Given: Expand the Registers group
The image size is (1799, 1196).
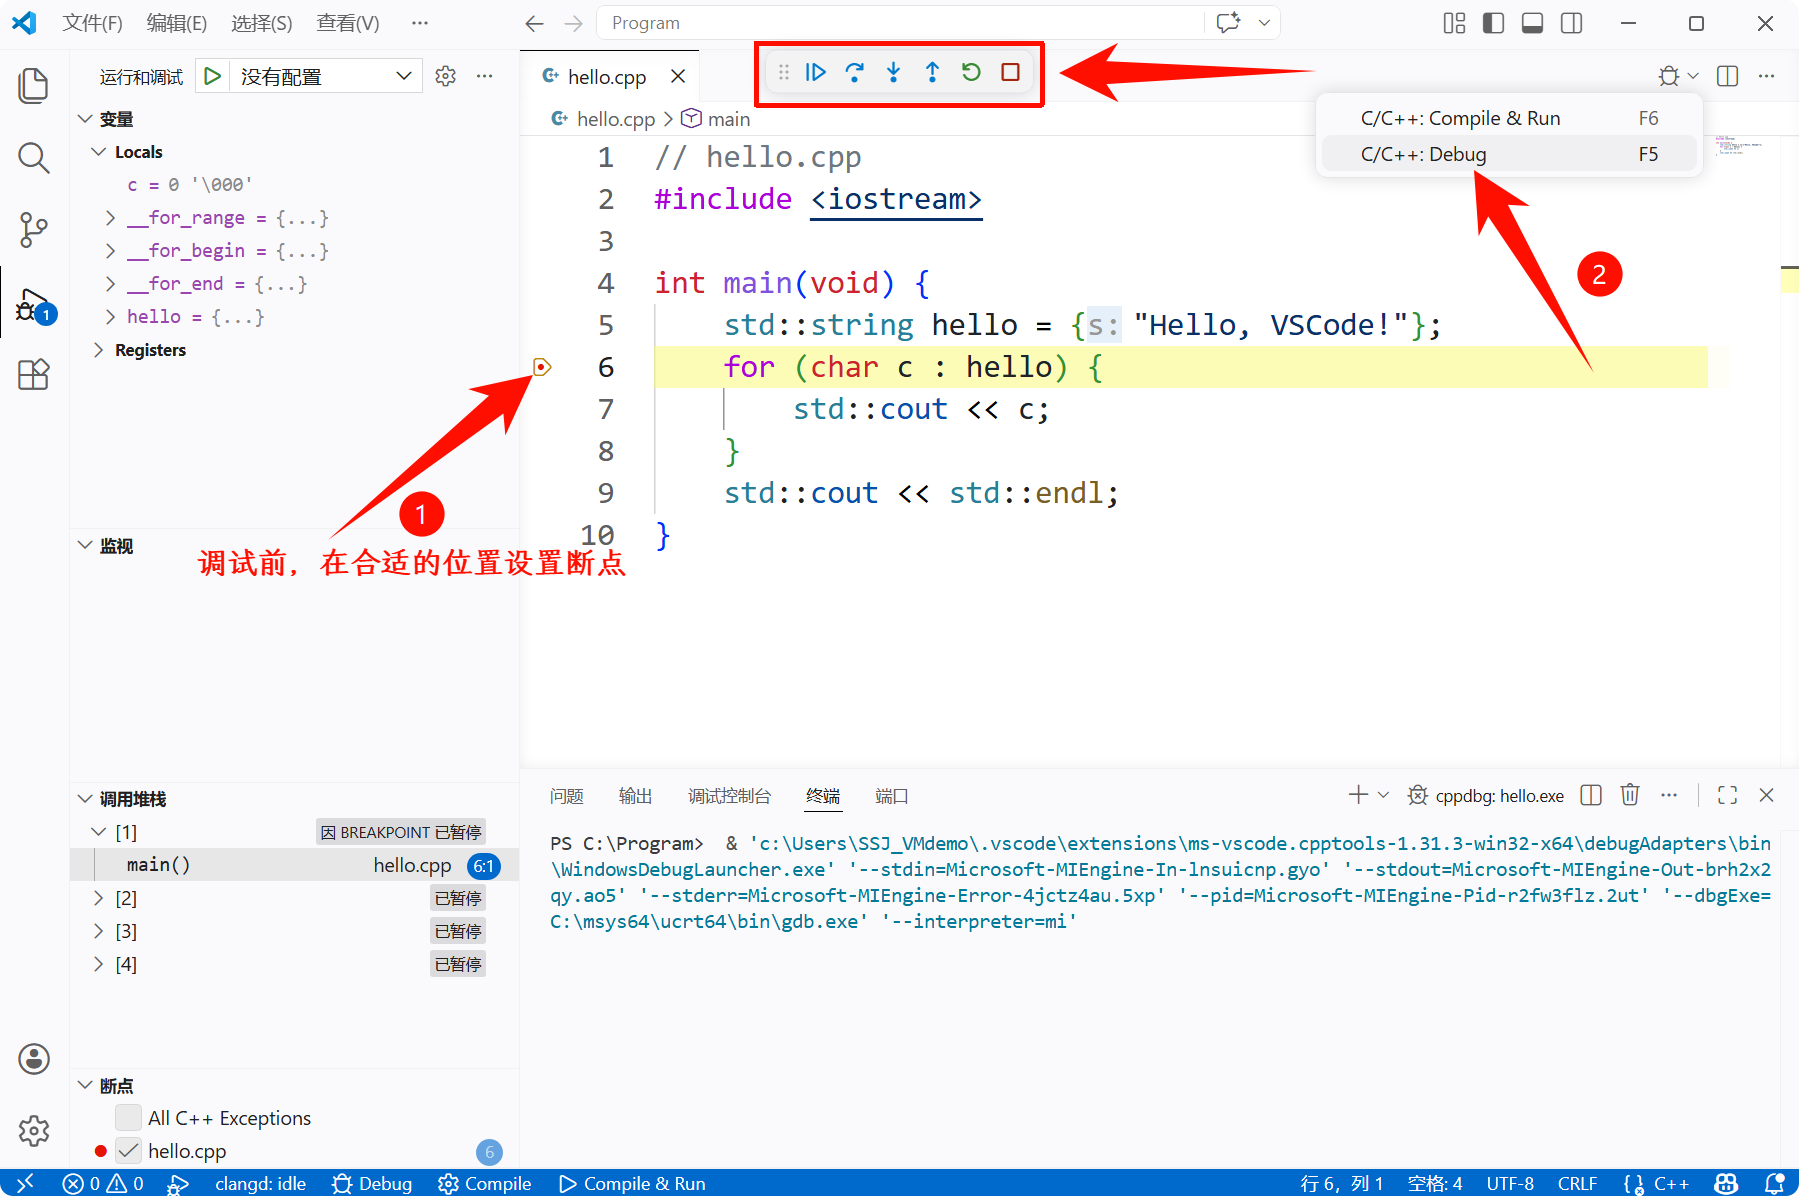Looking at the screenshot, I should coord(98,350).
